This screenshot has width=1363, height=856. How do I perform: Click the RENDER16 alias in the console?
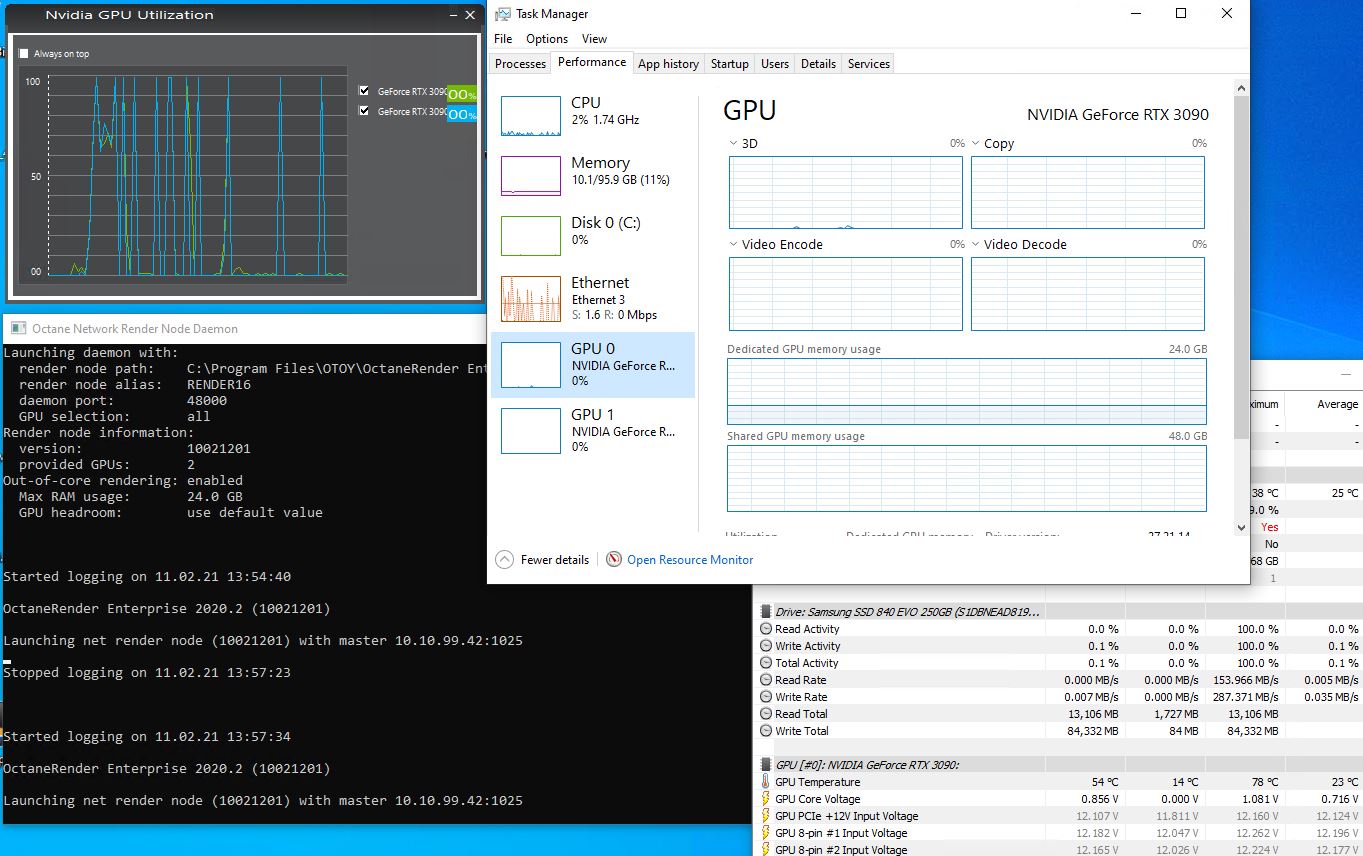click(x=219, y=384)
